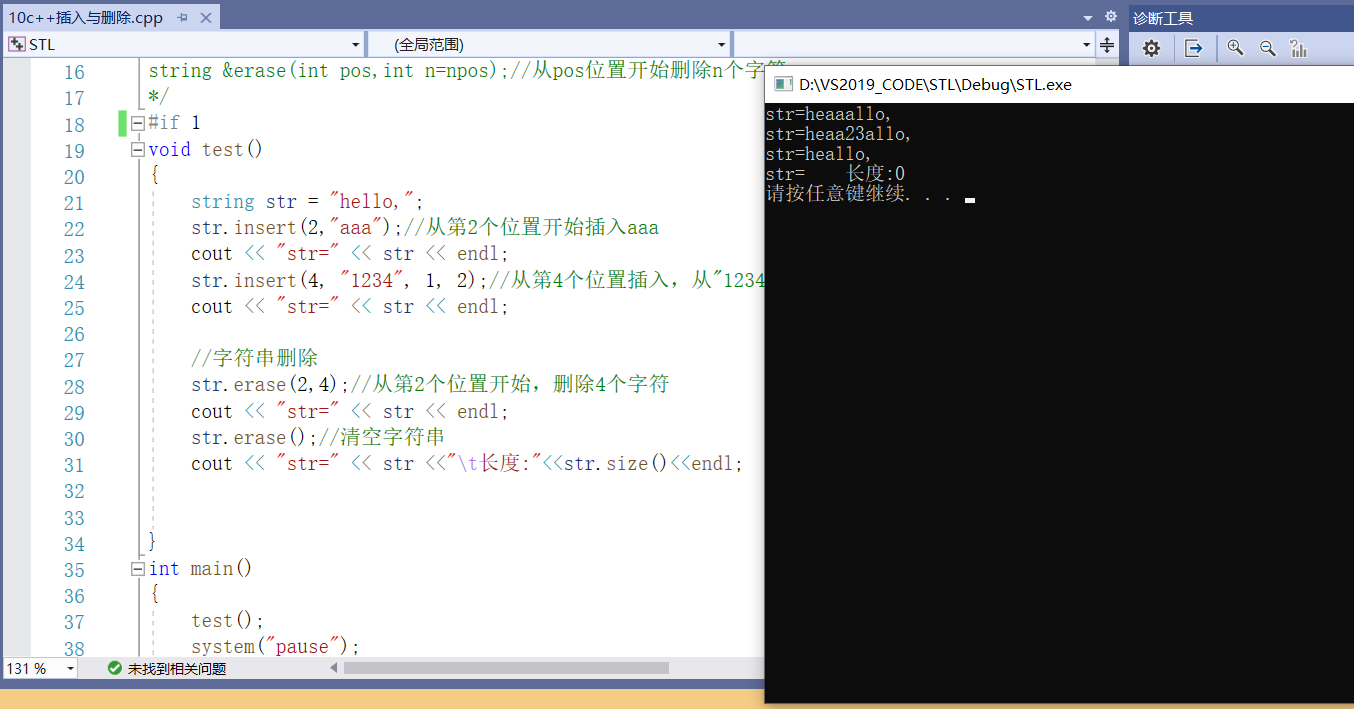Click the 诊断工具 panel title
The height and width of the screenshot is (709, 1354).
pyautogui.click(x=1163, y=18)
